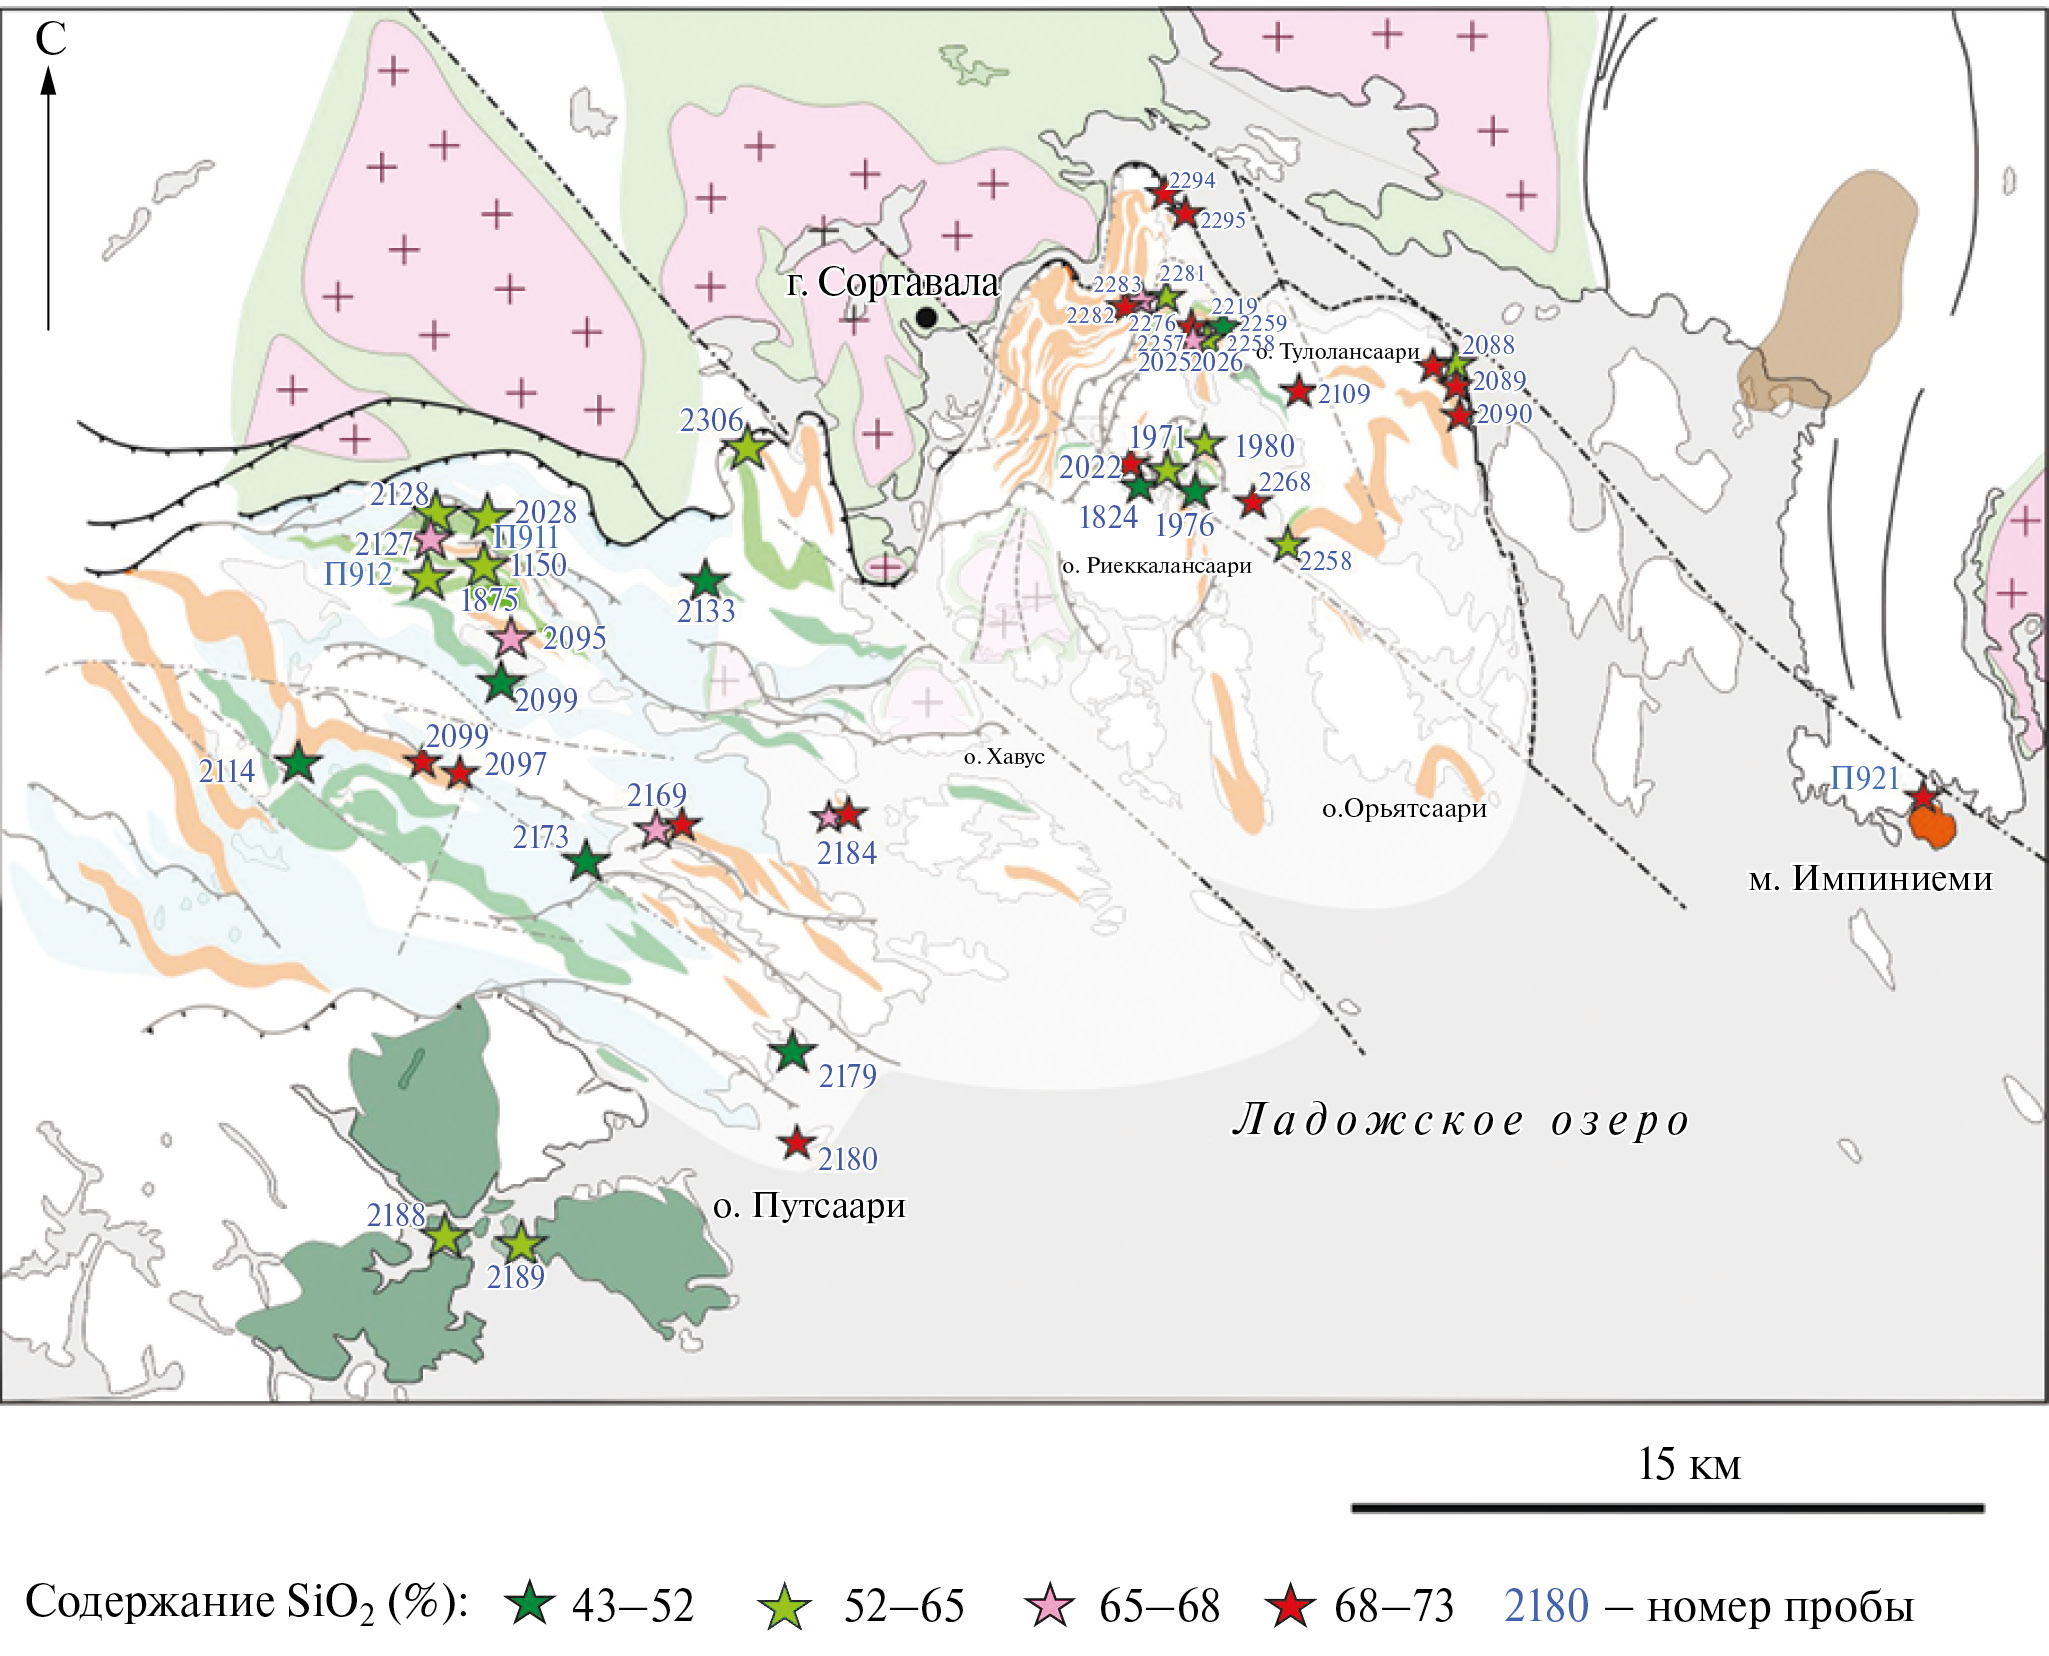
Task: Click the legend's red 68–73 star
Action: point(1289,1605)
